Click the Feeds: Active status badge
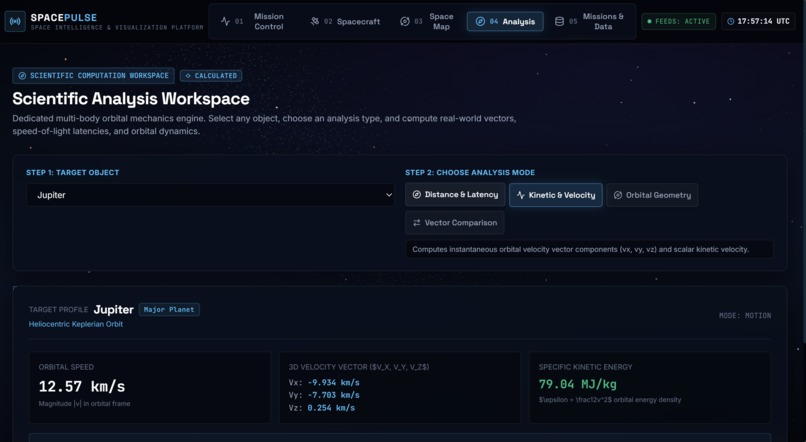Image resolution: width=806 pixels, height=442 pixels. pos(679,22)
